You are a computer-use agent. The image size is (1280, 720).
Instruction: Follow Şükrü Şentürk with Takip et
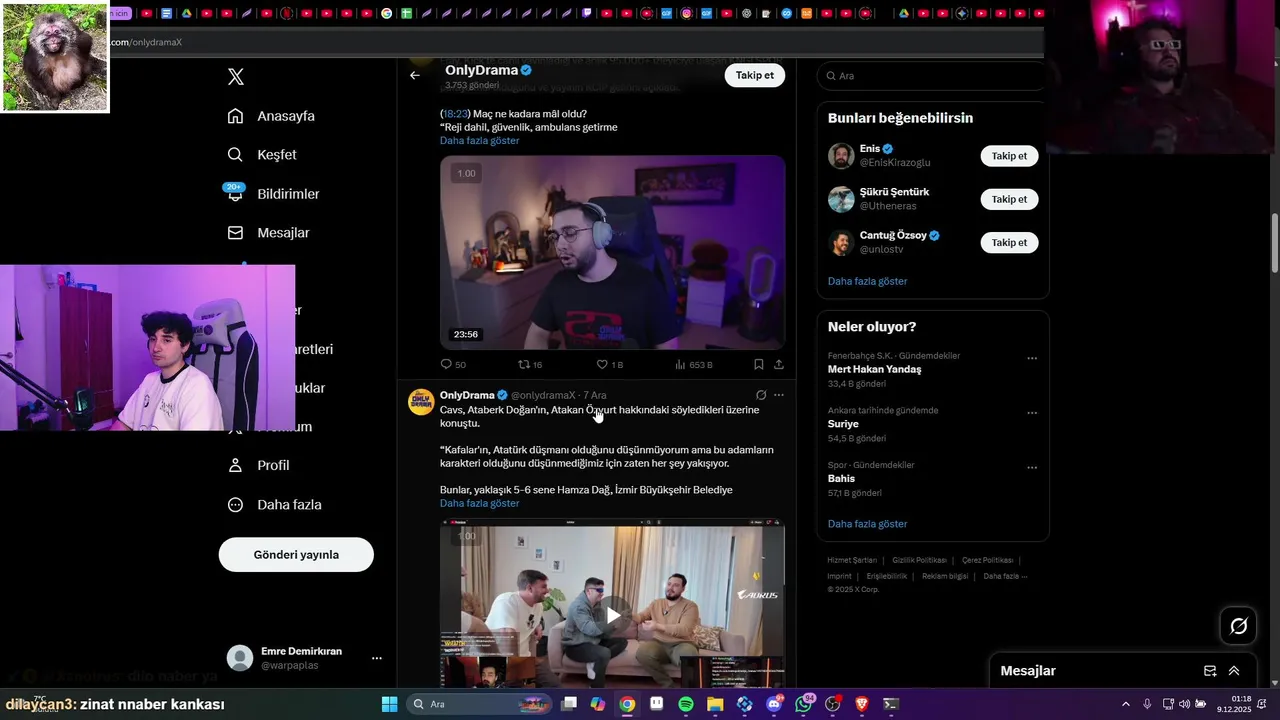1009,199
